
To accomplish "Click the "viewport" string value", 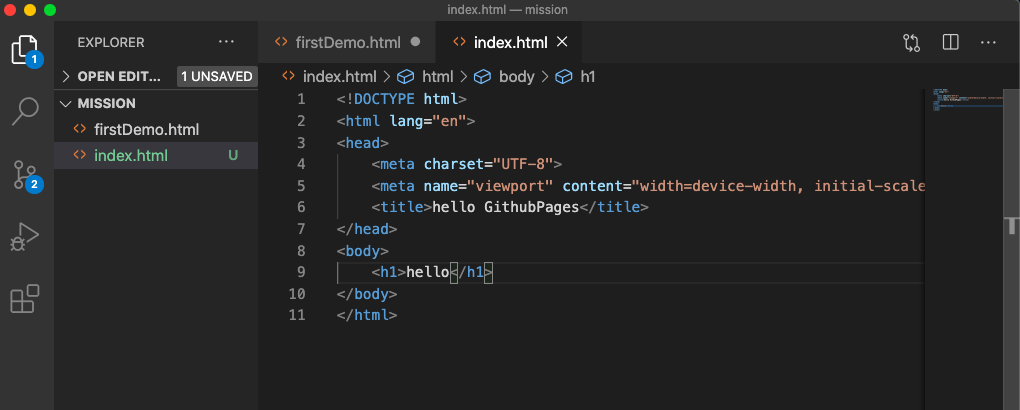I will click(x=510, y=186).
